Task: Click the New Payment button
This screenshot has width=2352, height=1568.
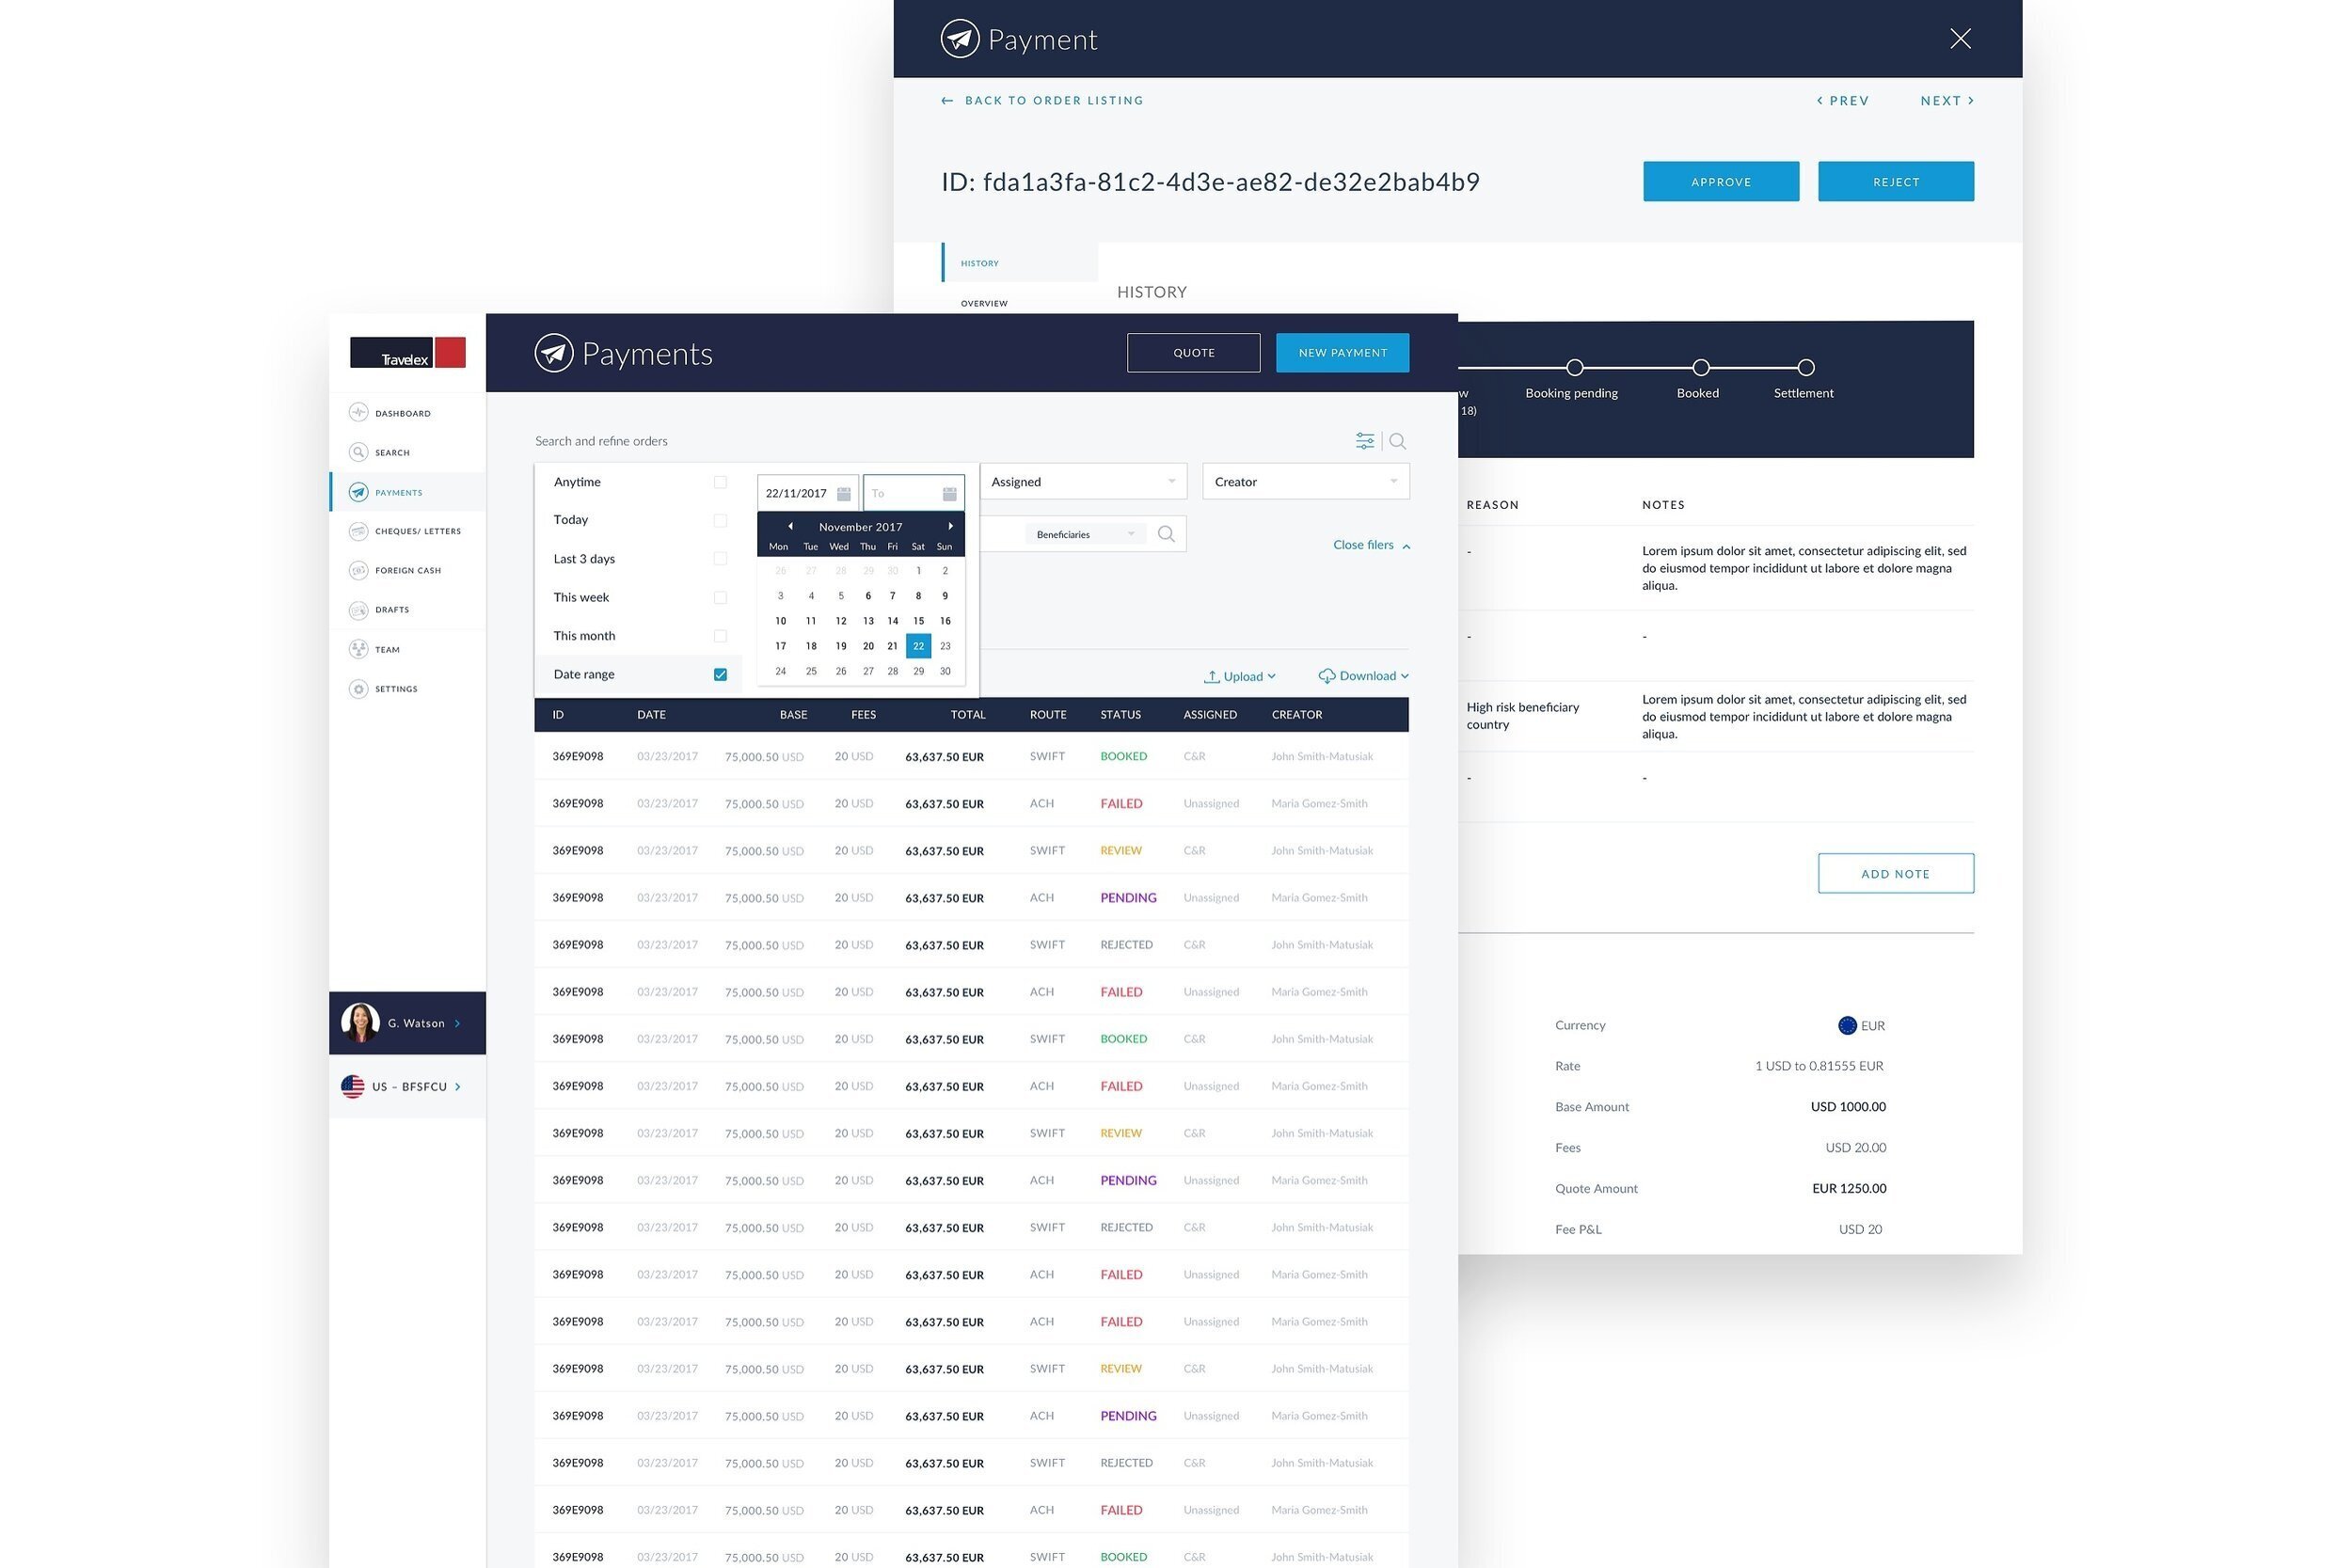Action: [1343, 353]
